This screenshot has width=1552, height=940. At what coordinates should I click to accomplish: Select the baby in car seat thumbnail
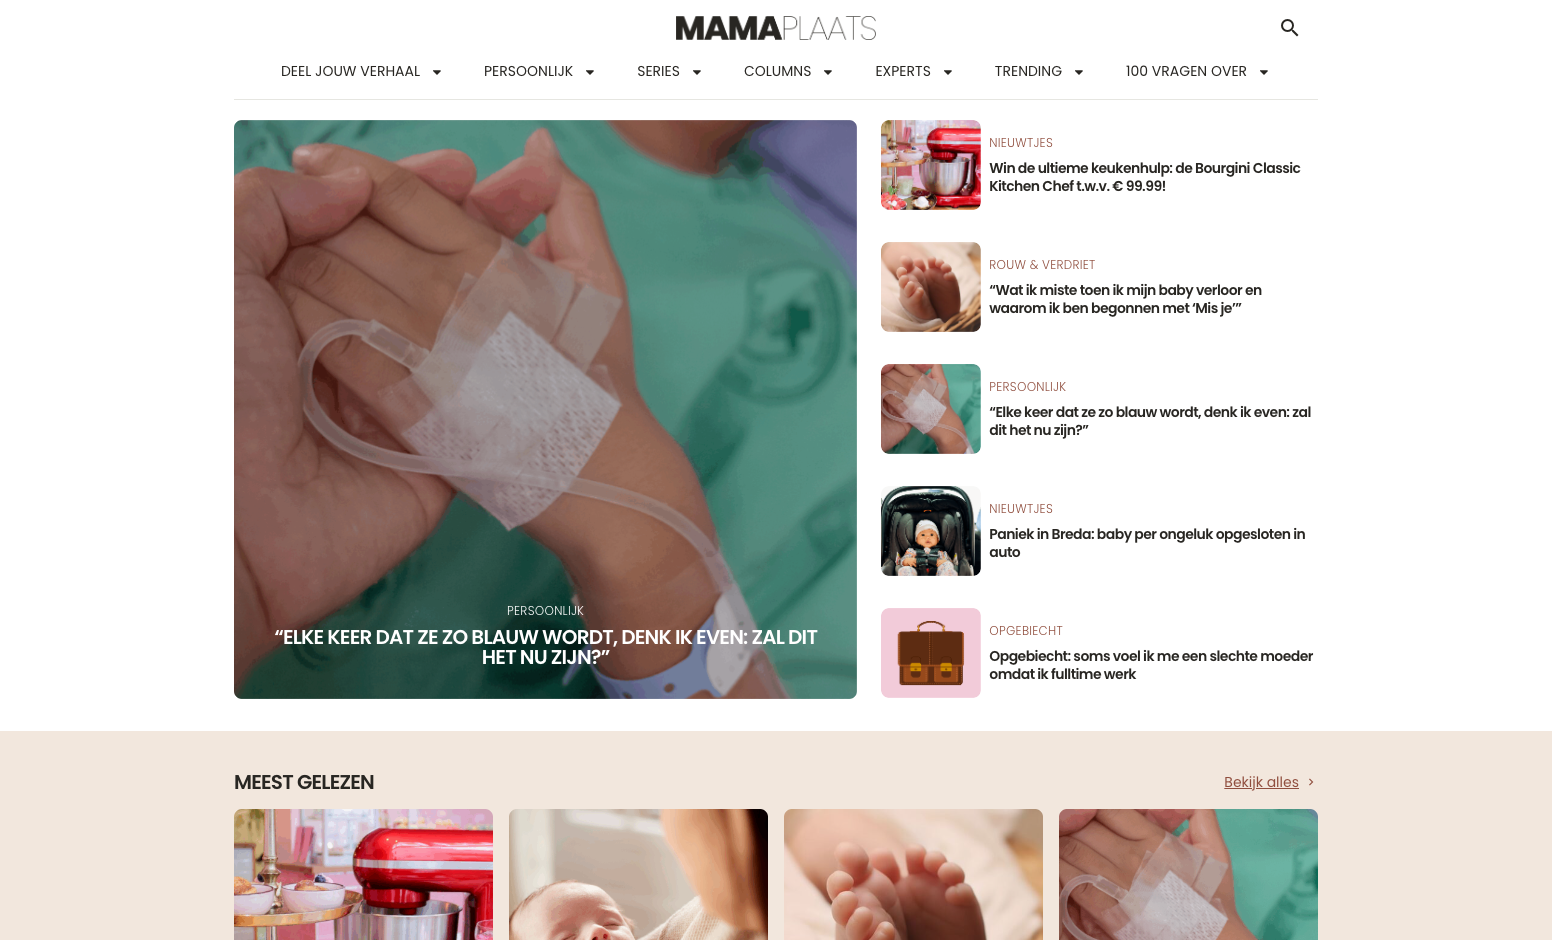tap(931, 531)
